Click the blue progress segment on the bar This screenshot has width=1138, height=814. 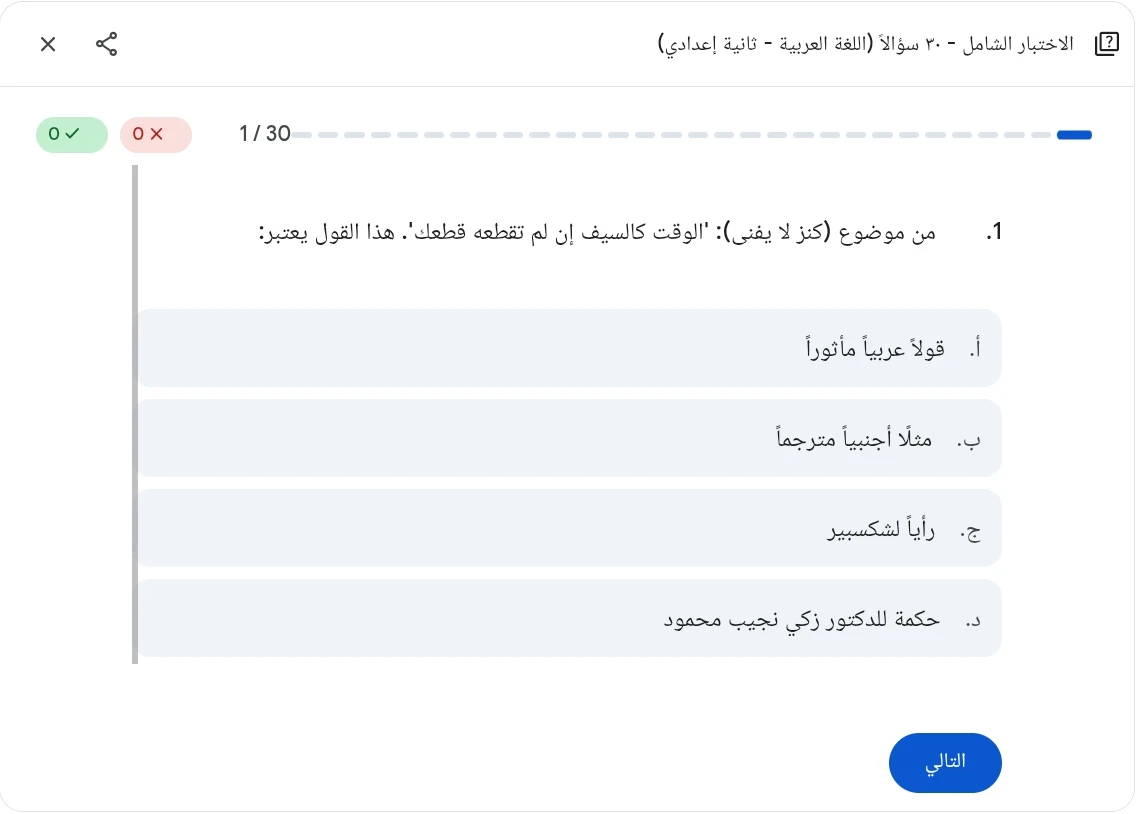tap(1075, 134)
